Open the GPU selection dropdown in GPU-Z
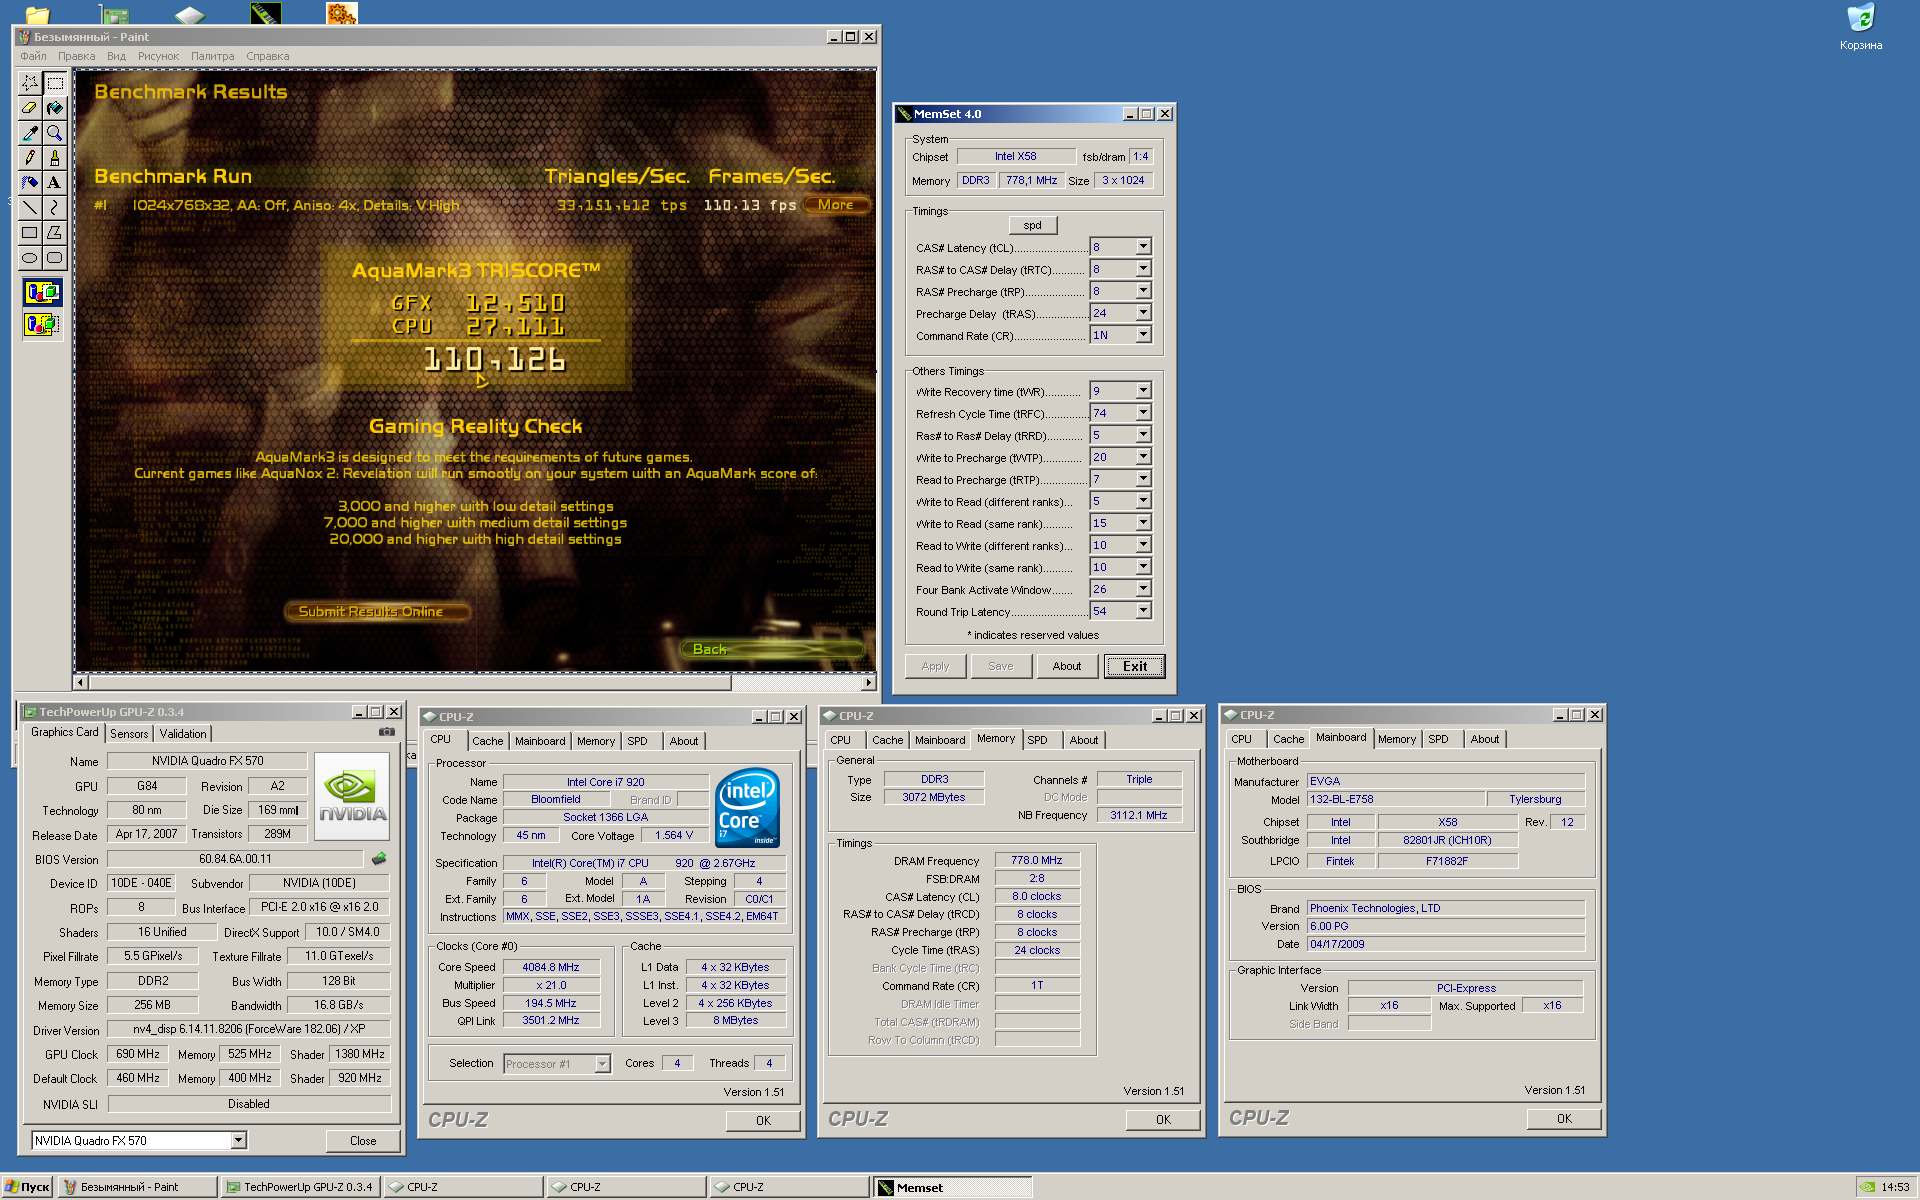 238,1140
